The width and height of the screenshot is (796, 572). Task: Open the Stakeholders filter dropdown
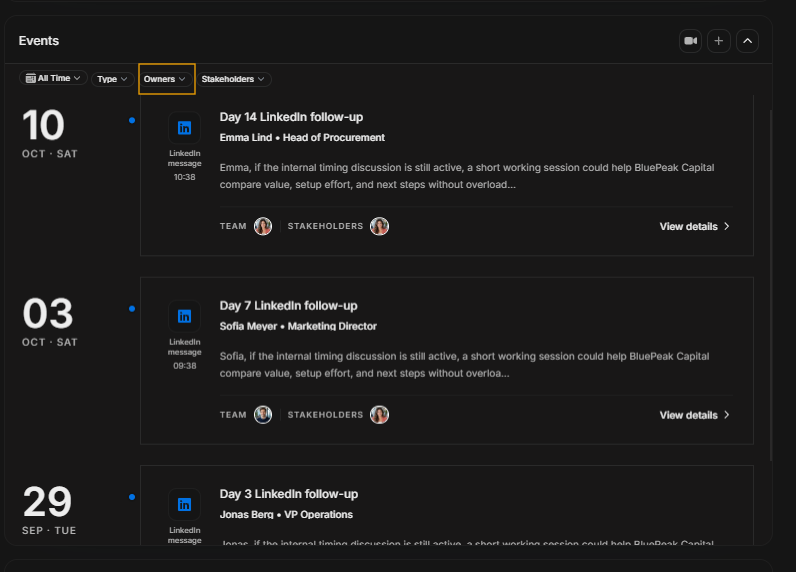pos(234,79)
